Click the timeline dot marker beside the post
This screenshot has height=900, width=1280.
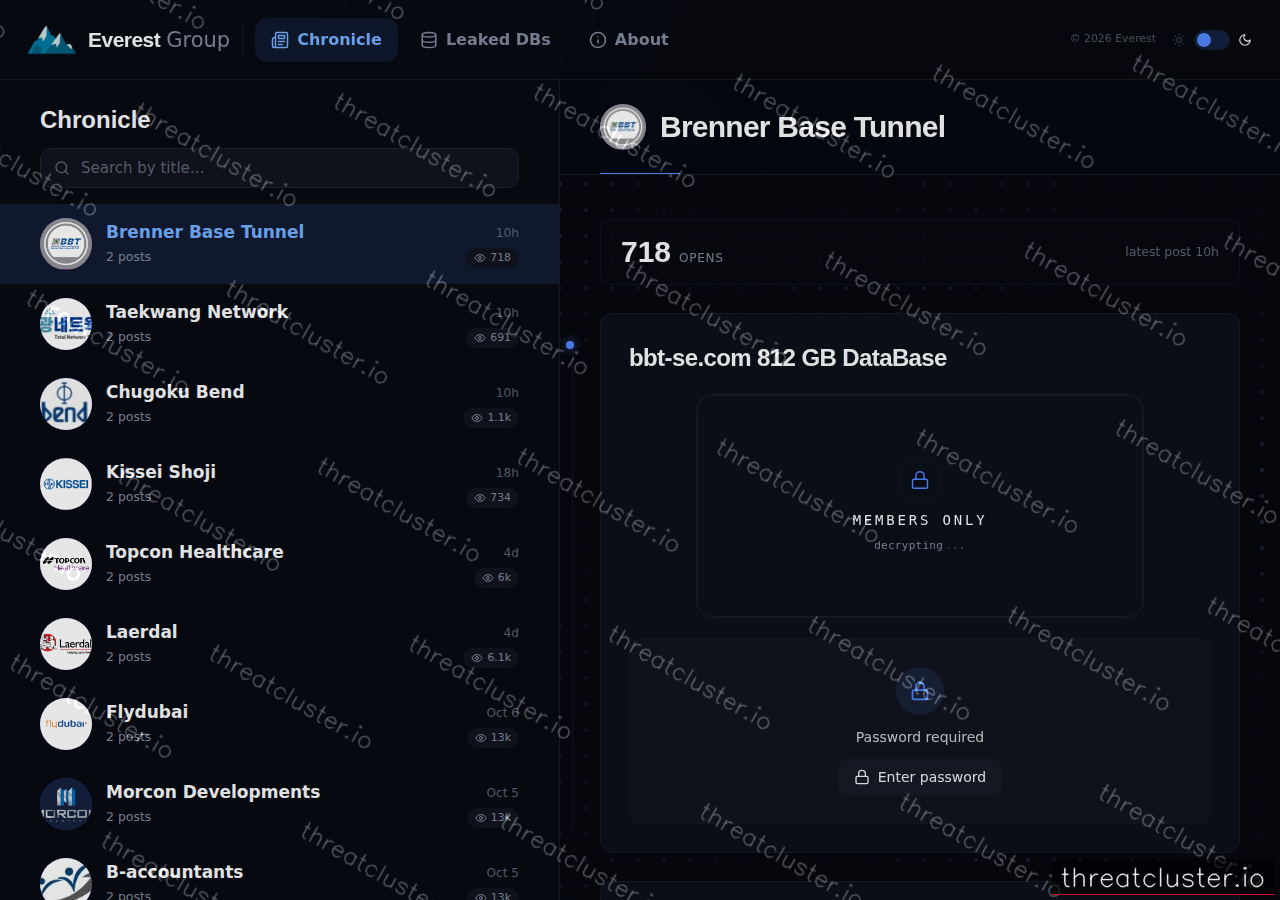coord(570,345)
